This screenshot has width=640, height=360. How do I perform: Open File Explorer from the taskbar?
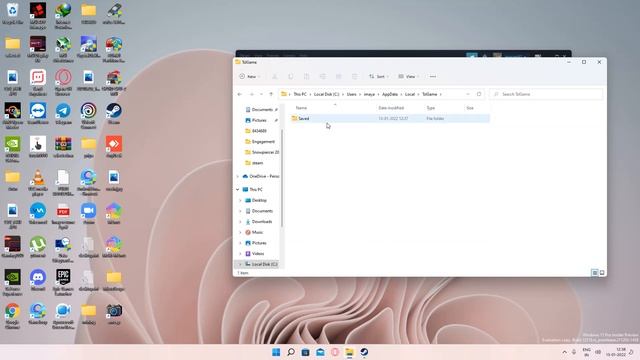349,352
